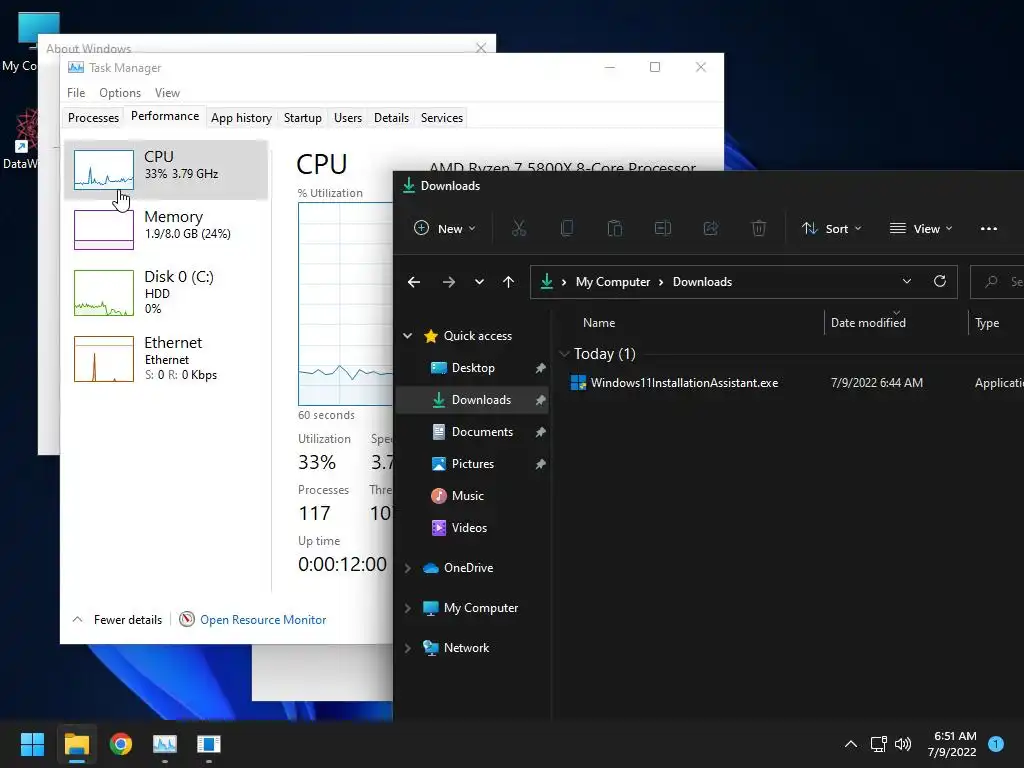Click the Copy icon in Explorer toolbar

pos(567,228)
